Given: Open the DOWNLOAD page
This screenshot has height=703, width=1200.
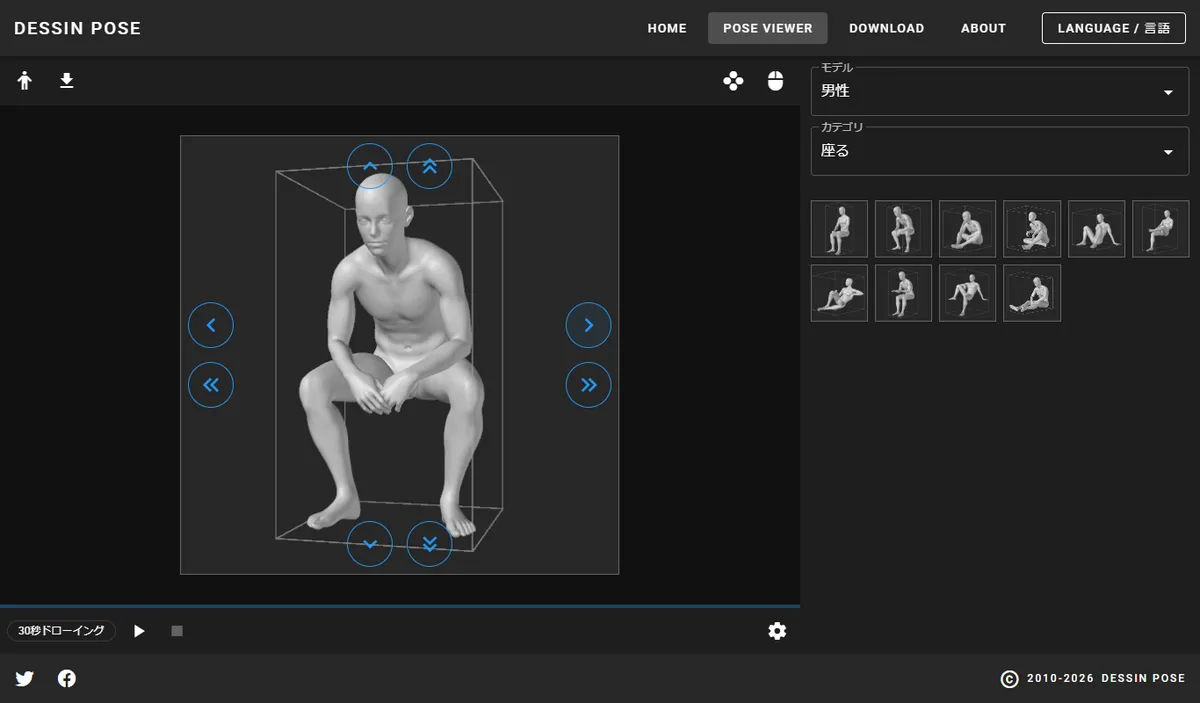Looking at the screenshot, I should (x=887, y=28).
